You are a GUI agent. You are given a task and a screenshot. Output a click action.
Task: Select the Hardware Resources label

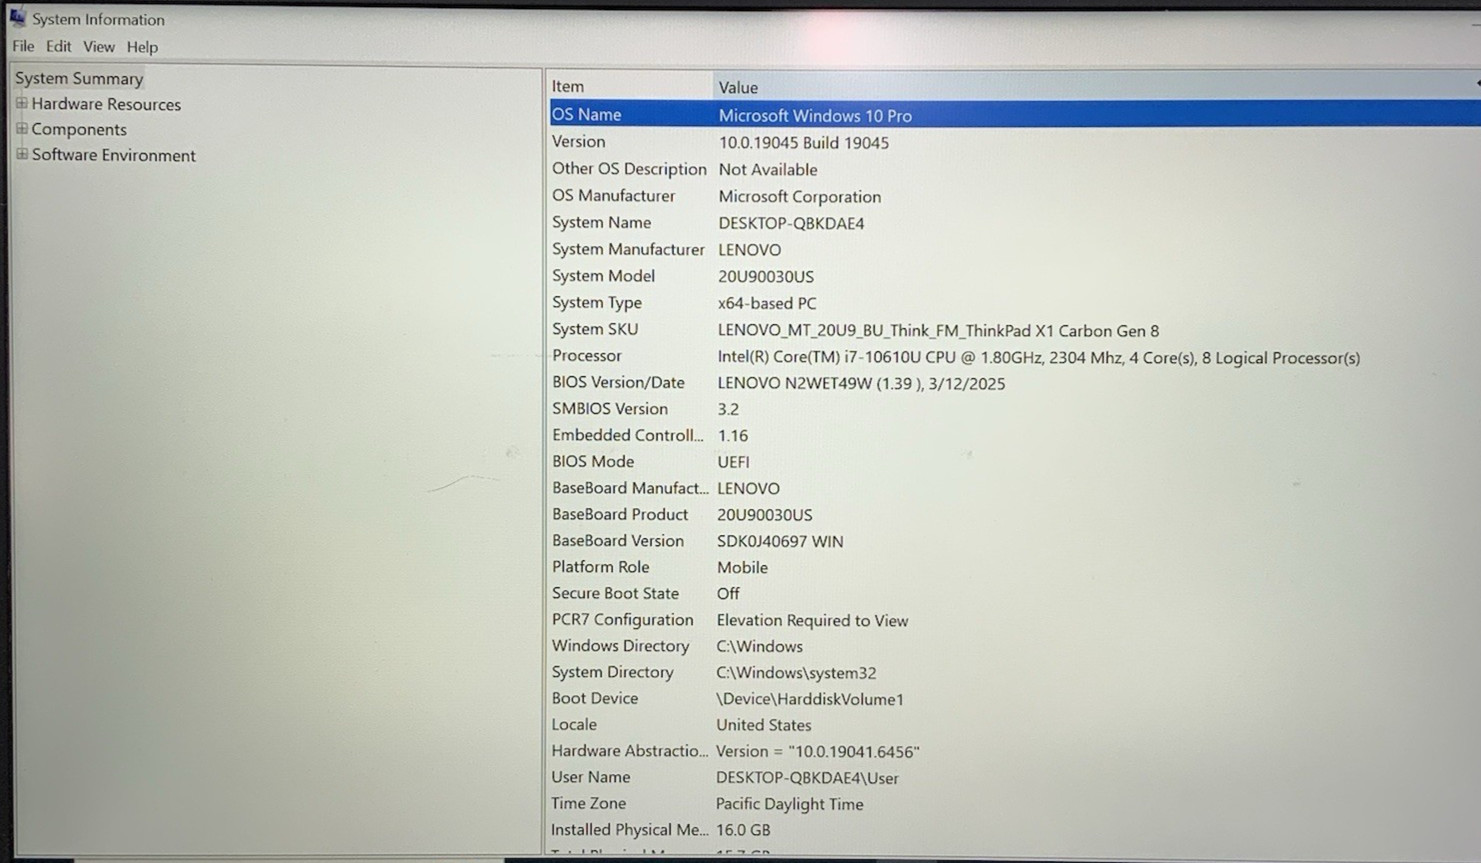click(106, 104)
